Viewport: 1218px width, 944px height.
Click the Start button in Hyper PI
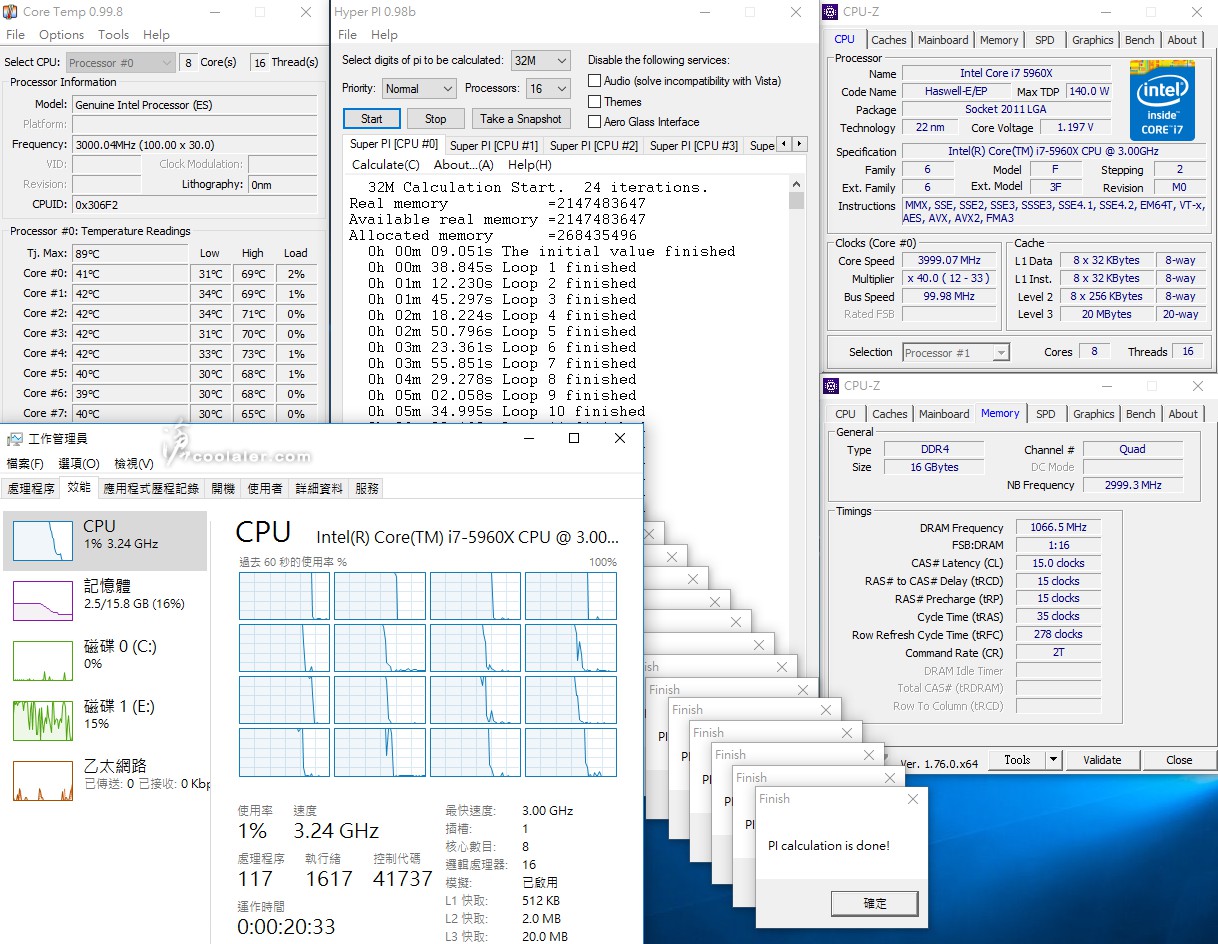[371, 118]
